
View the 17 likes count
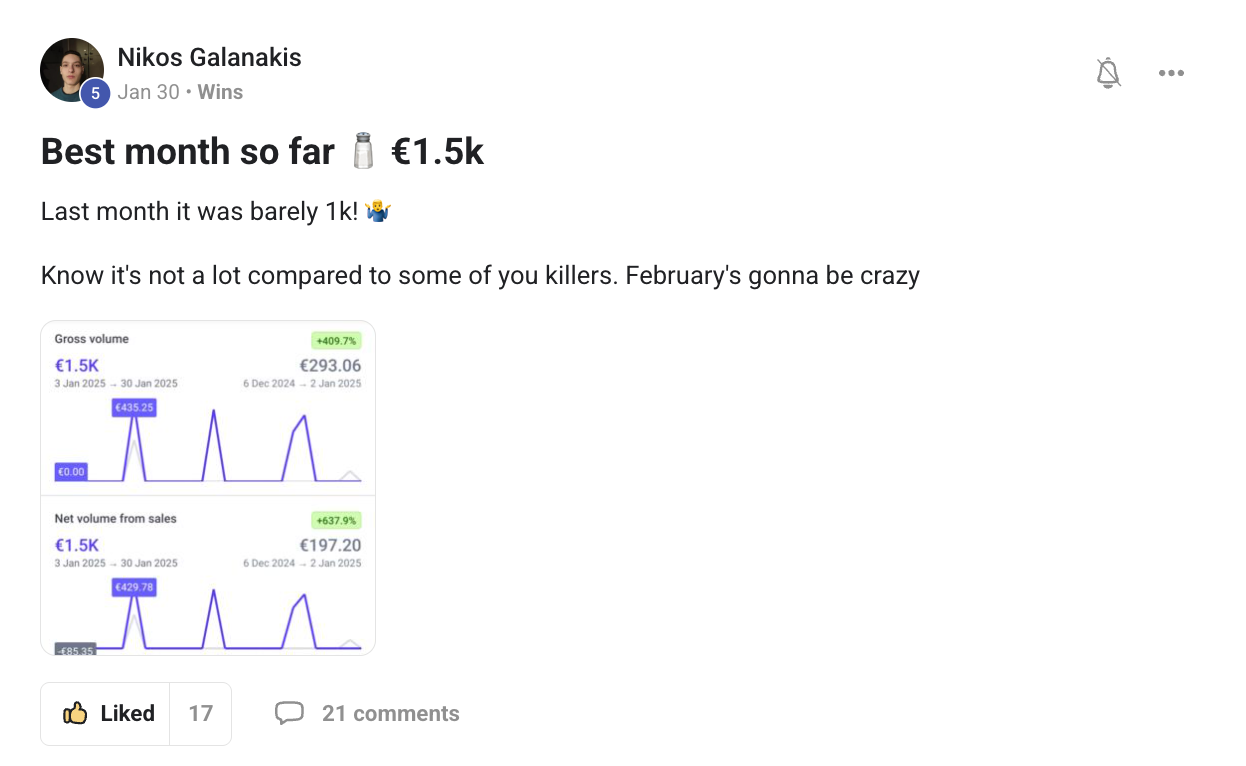tap(201, 714)
